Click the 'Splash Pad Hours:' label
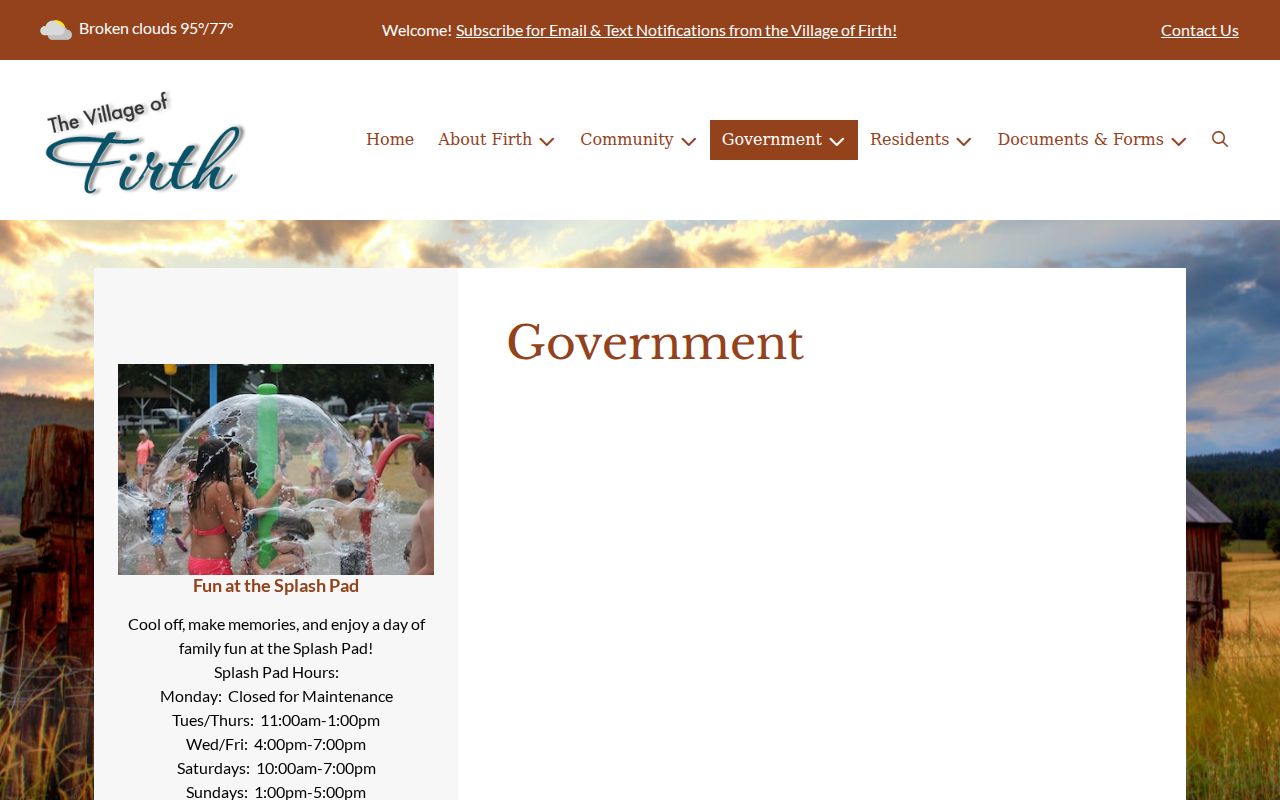Image resolution: width=1280 pixels, height=800 pixels. 276,672
